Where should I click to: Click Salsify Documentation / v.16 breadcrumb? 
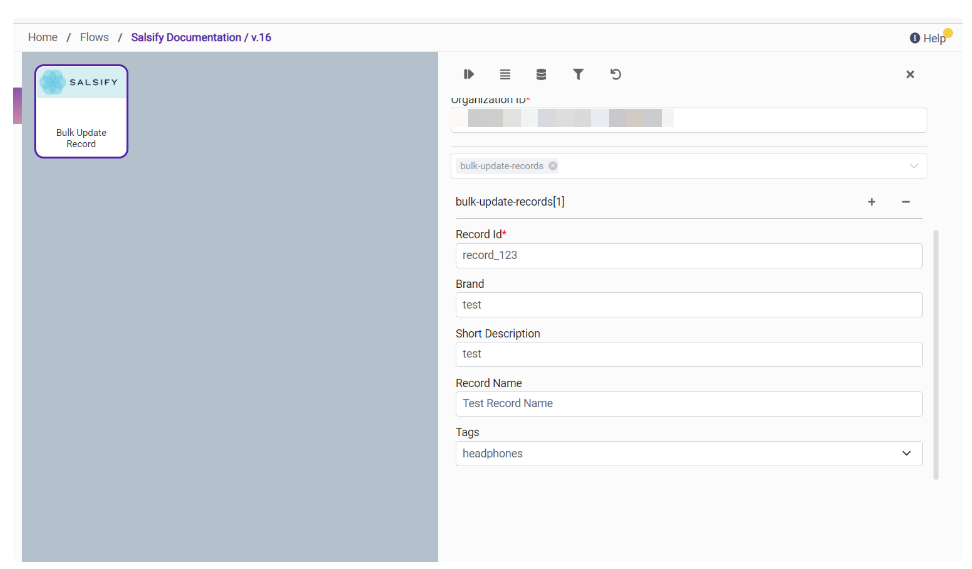tap(201, 37)
